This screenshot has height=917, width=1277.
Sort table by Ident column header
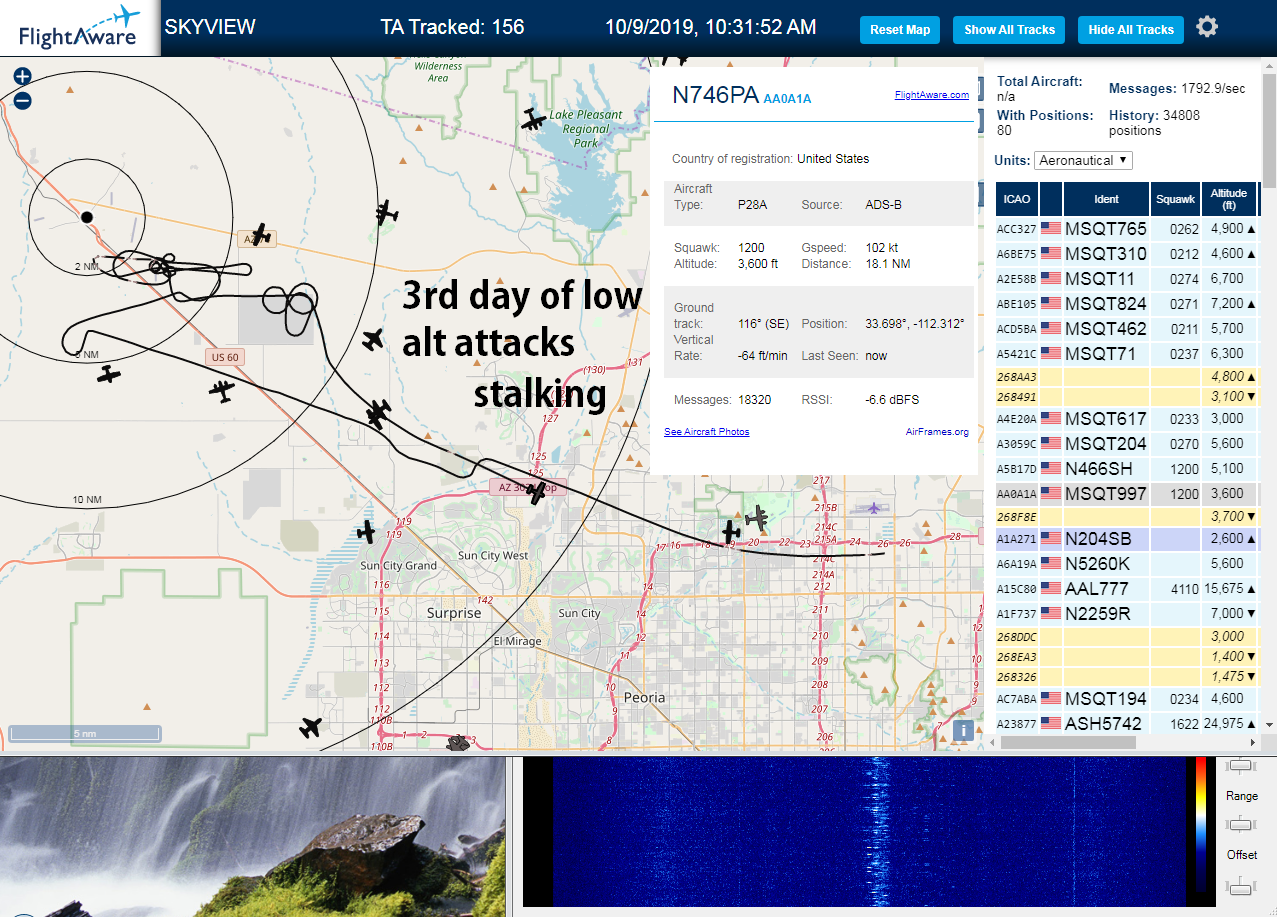pos(1106,199)
